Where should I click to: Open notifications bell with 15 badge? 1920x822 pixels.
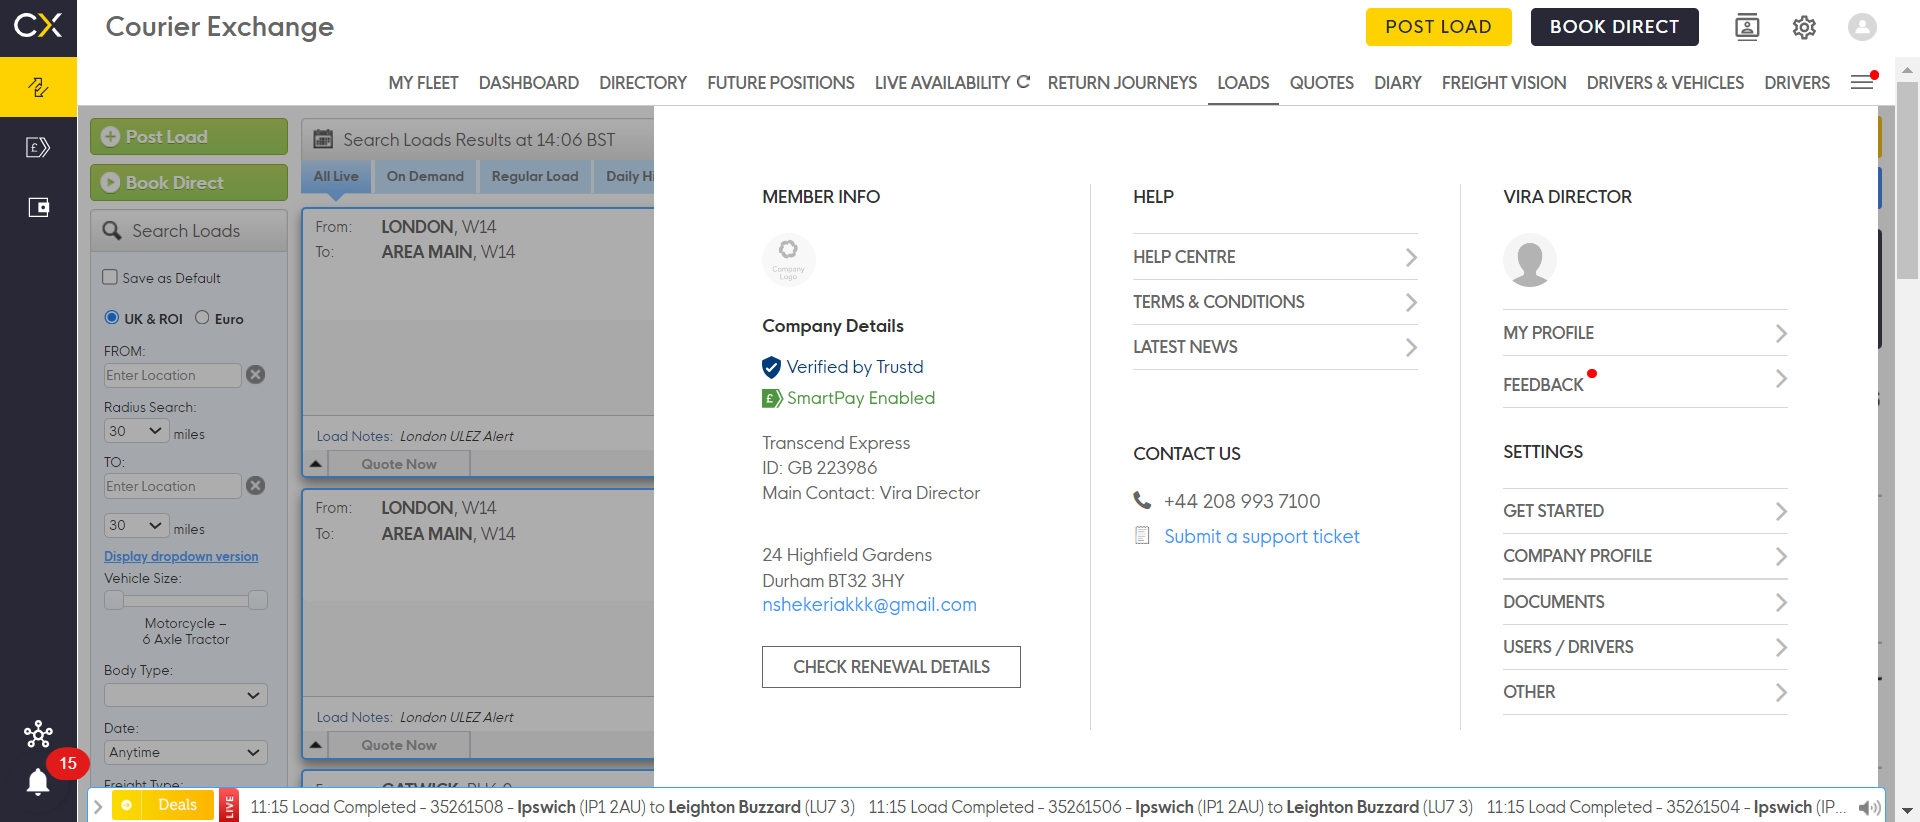tap(38, 781)
